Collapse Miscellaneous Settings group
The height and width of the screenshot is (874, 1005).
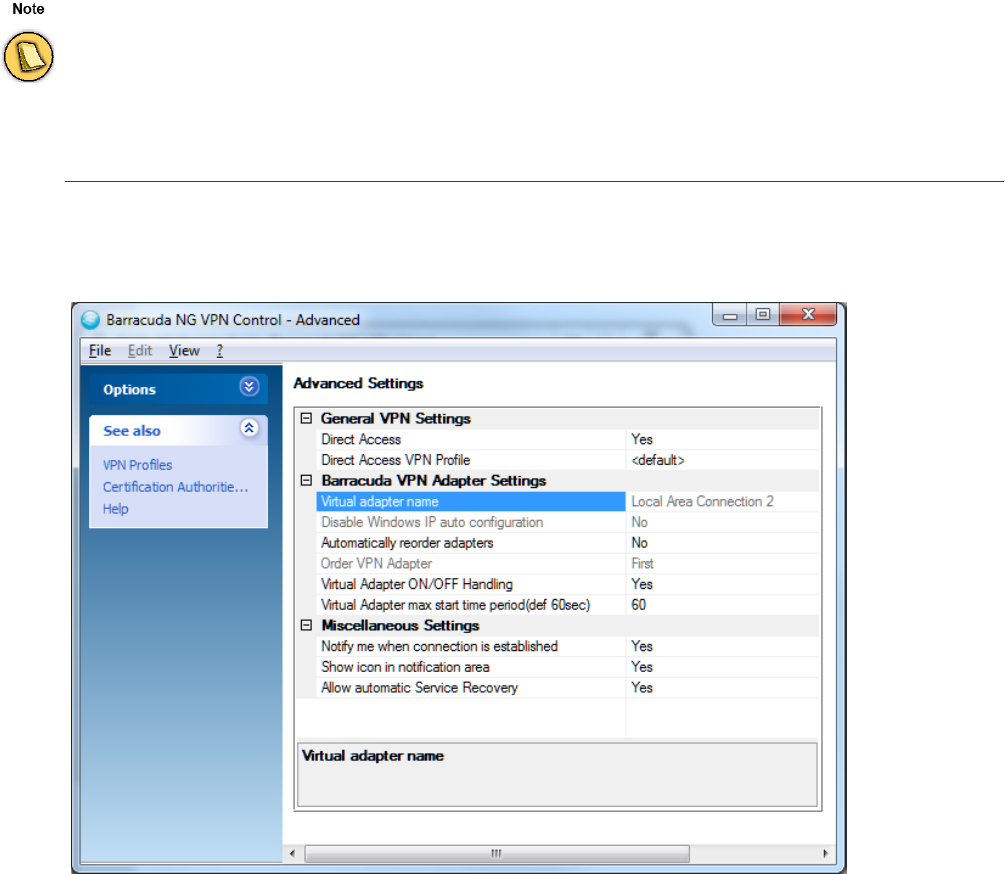pyautogui.click(x=306, y=625)
